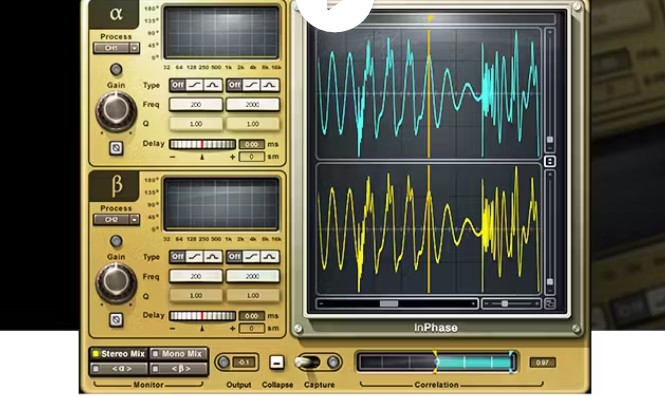The width and height of the screenshot is (665, 397).
Task: Click the small round button under alpha Process
Action: pyautogui.click(x=116, y=69)
